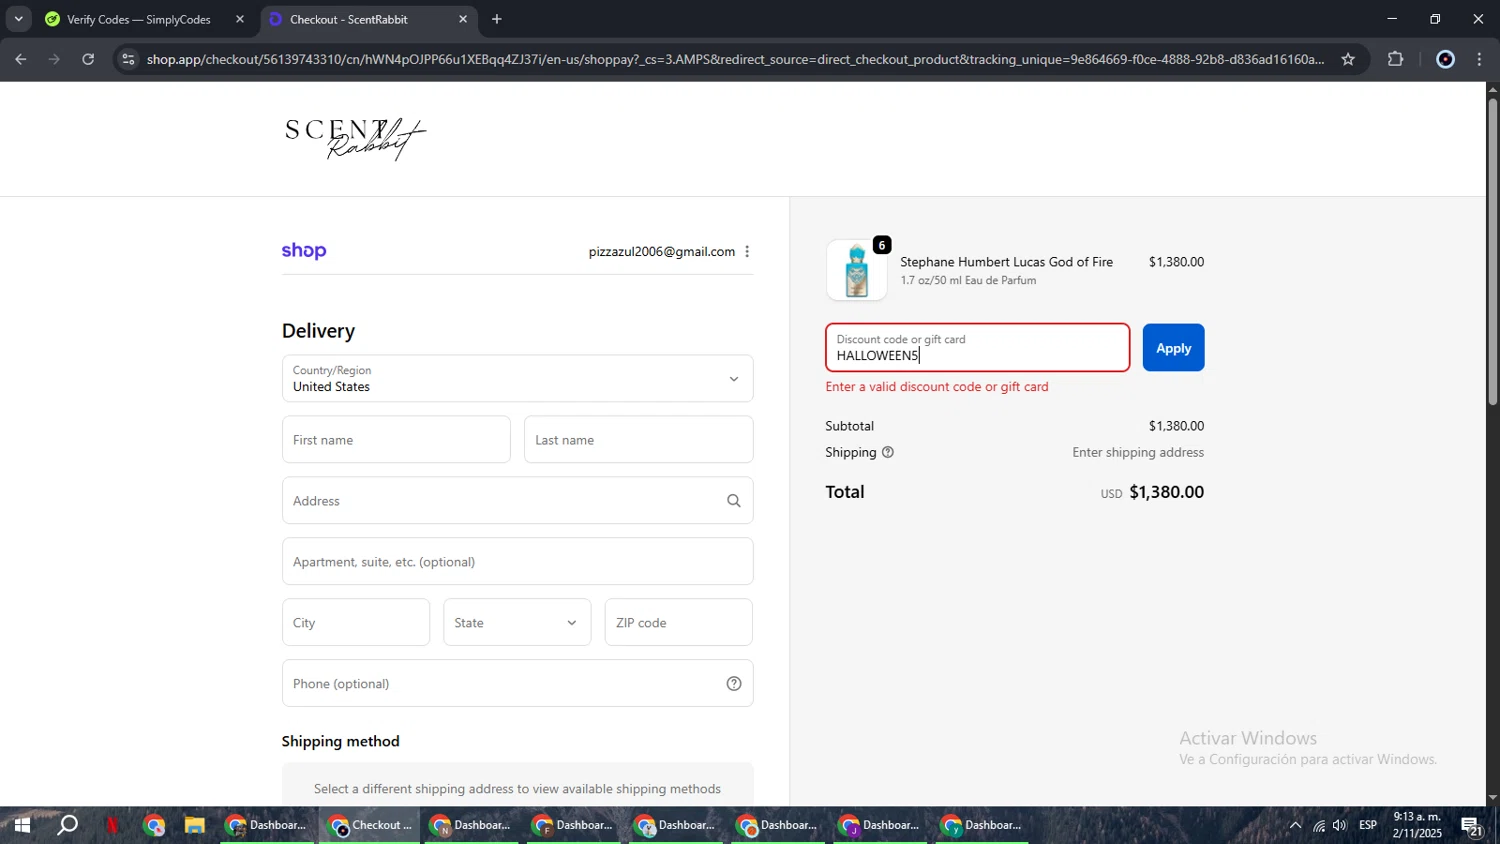Click the Shipping method heading
The height and width of the screenshot is (844, 1500).
tap(340, 741)
